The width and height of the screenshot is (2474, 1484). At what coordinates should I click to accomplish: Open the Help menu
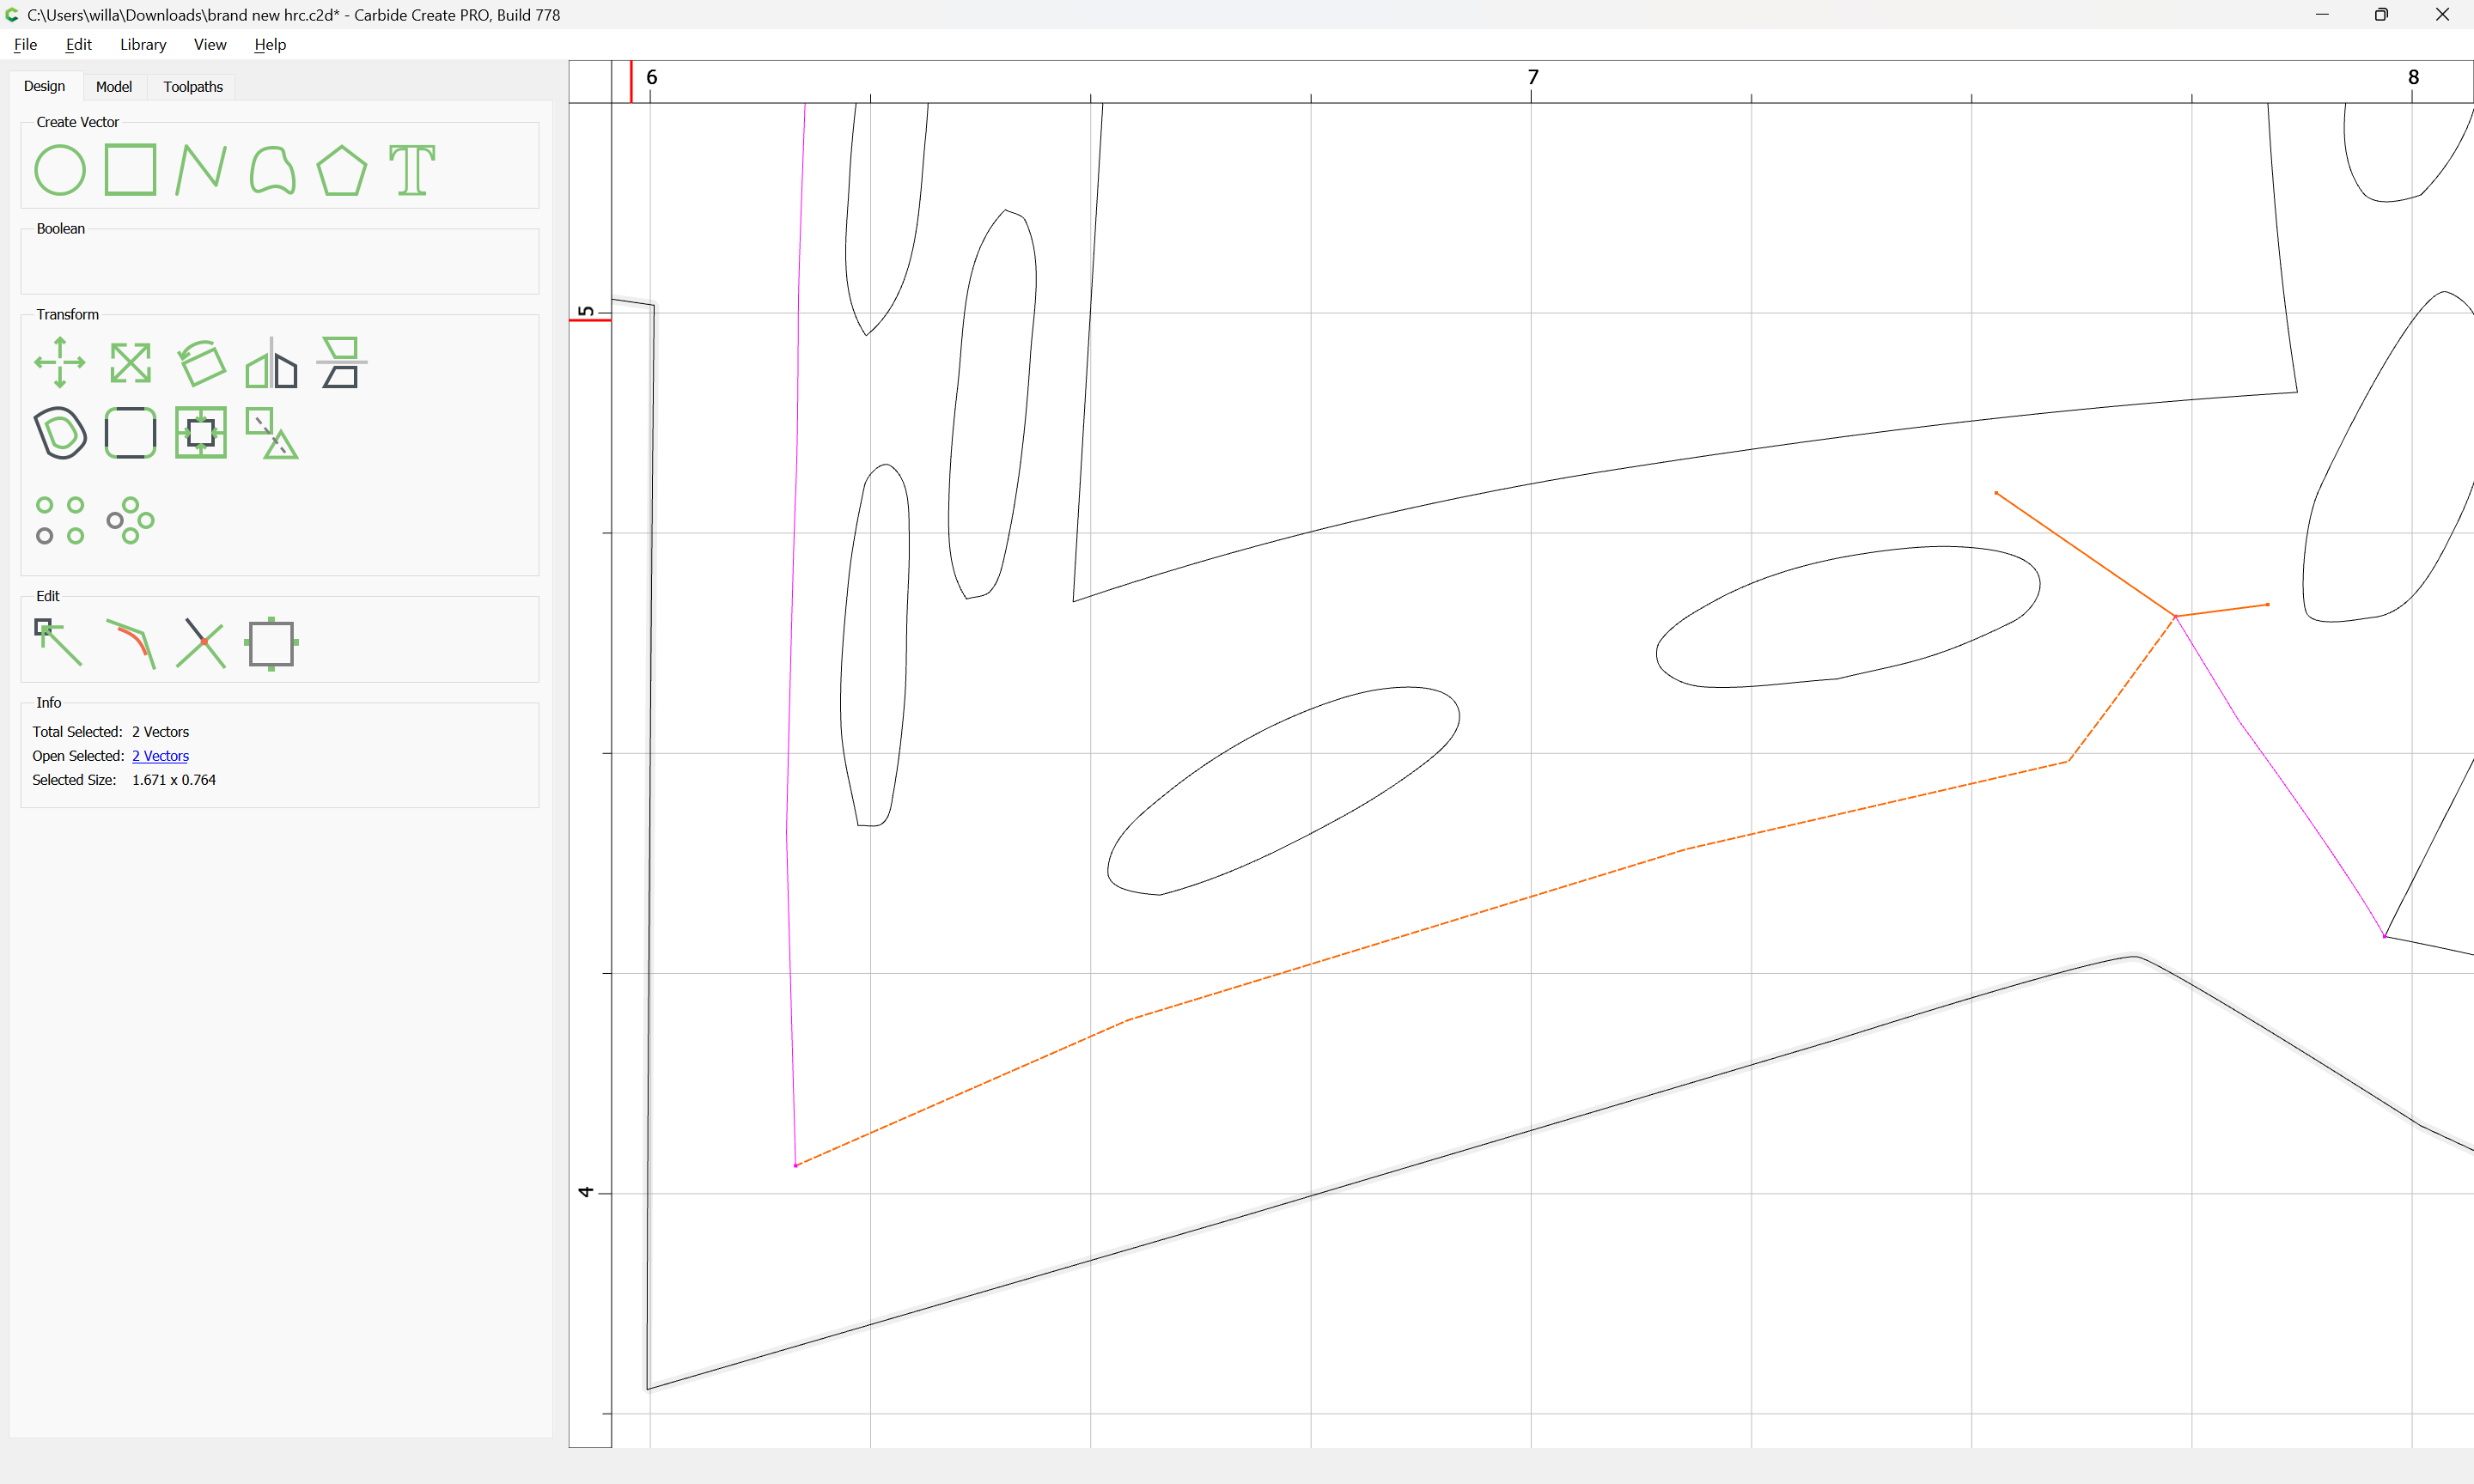click(270, 44)
